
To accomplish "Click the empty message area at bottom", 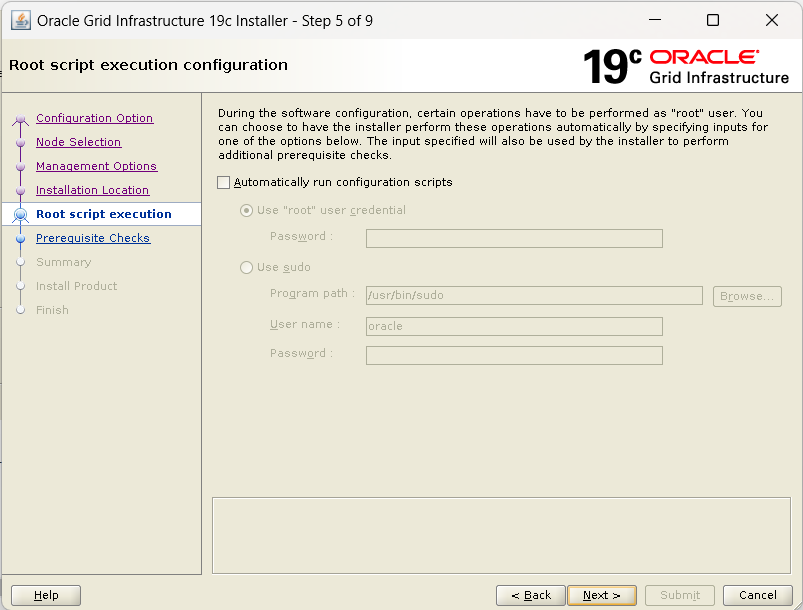I will (501, 536).
